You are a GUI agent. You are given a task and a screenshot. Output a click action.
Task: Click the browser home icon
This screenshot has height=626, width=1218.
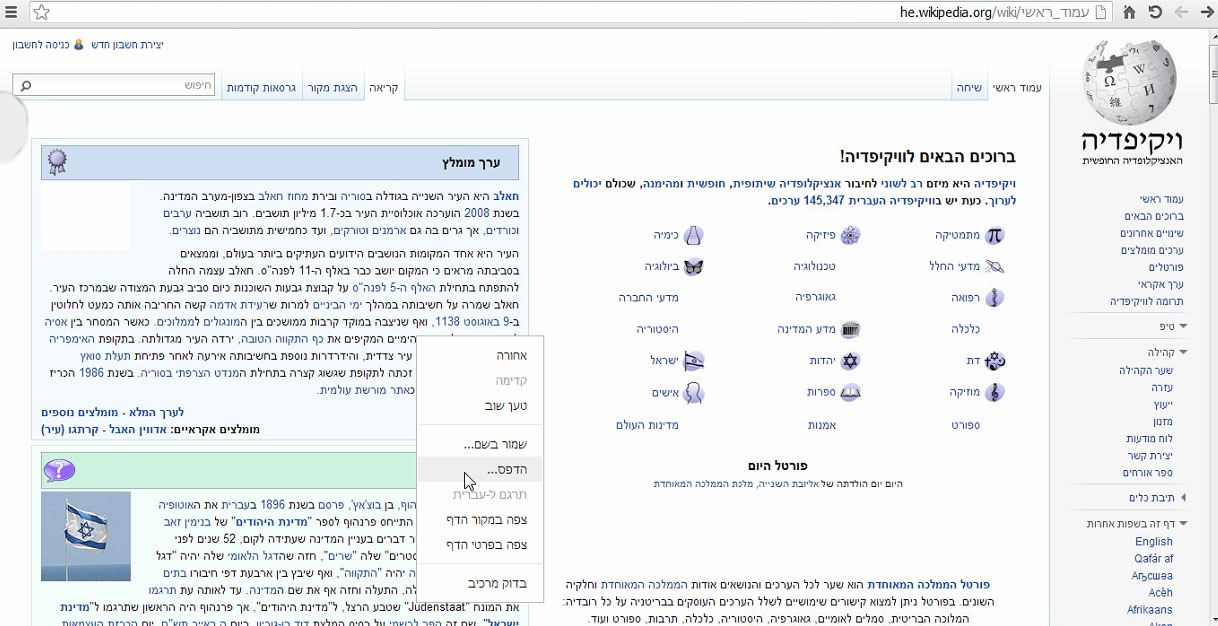(x=1129, y=12)
